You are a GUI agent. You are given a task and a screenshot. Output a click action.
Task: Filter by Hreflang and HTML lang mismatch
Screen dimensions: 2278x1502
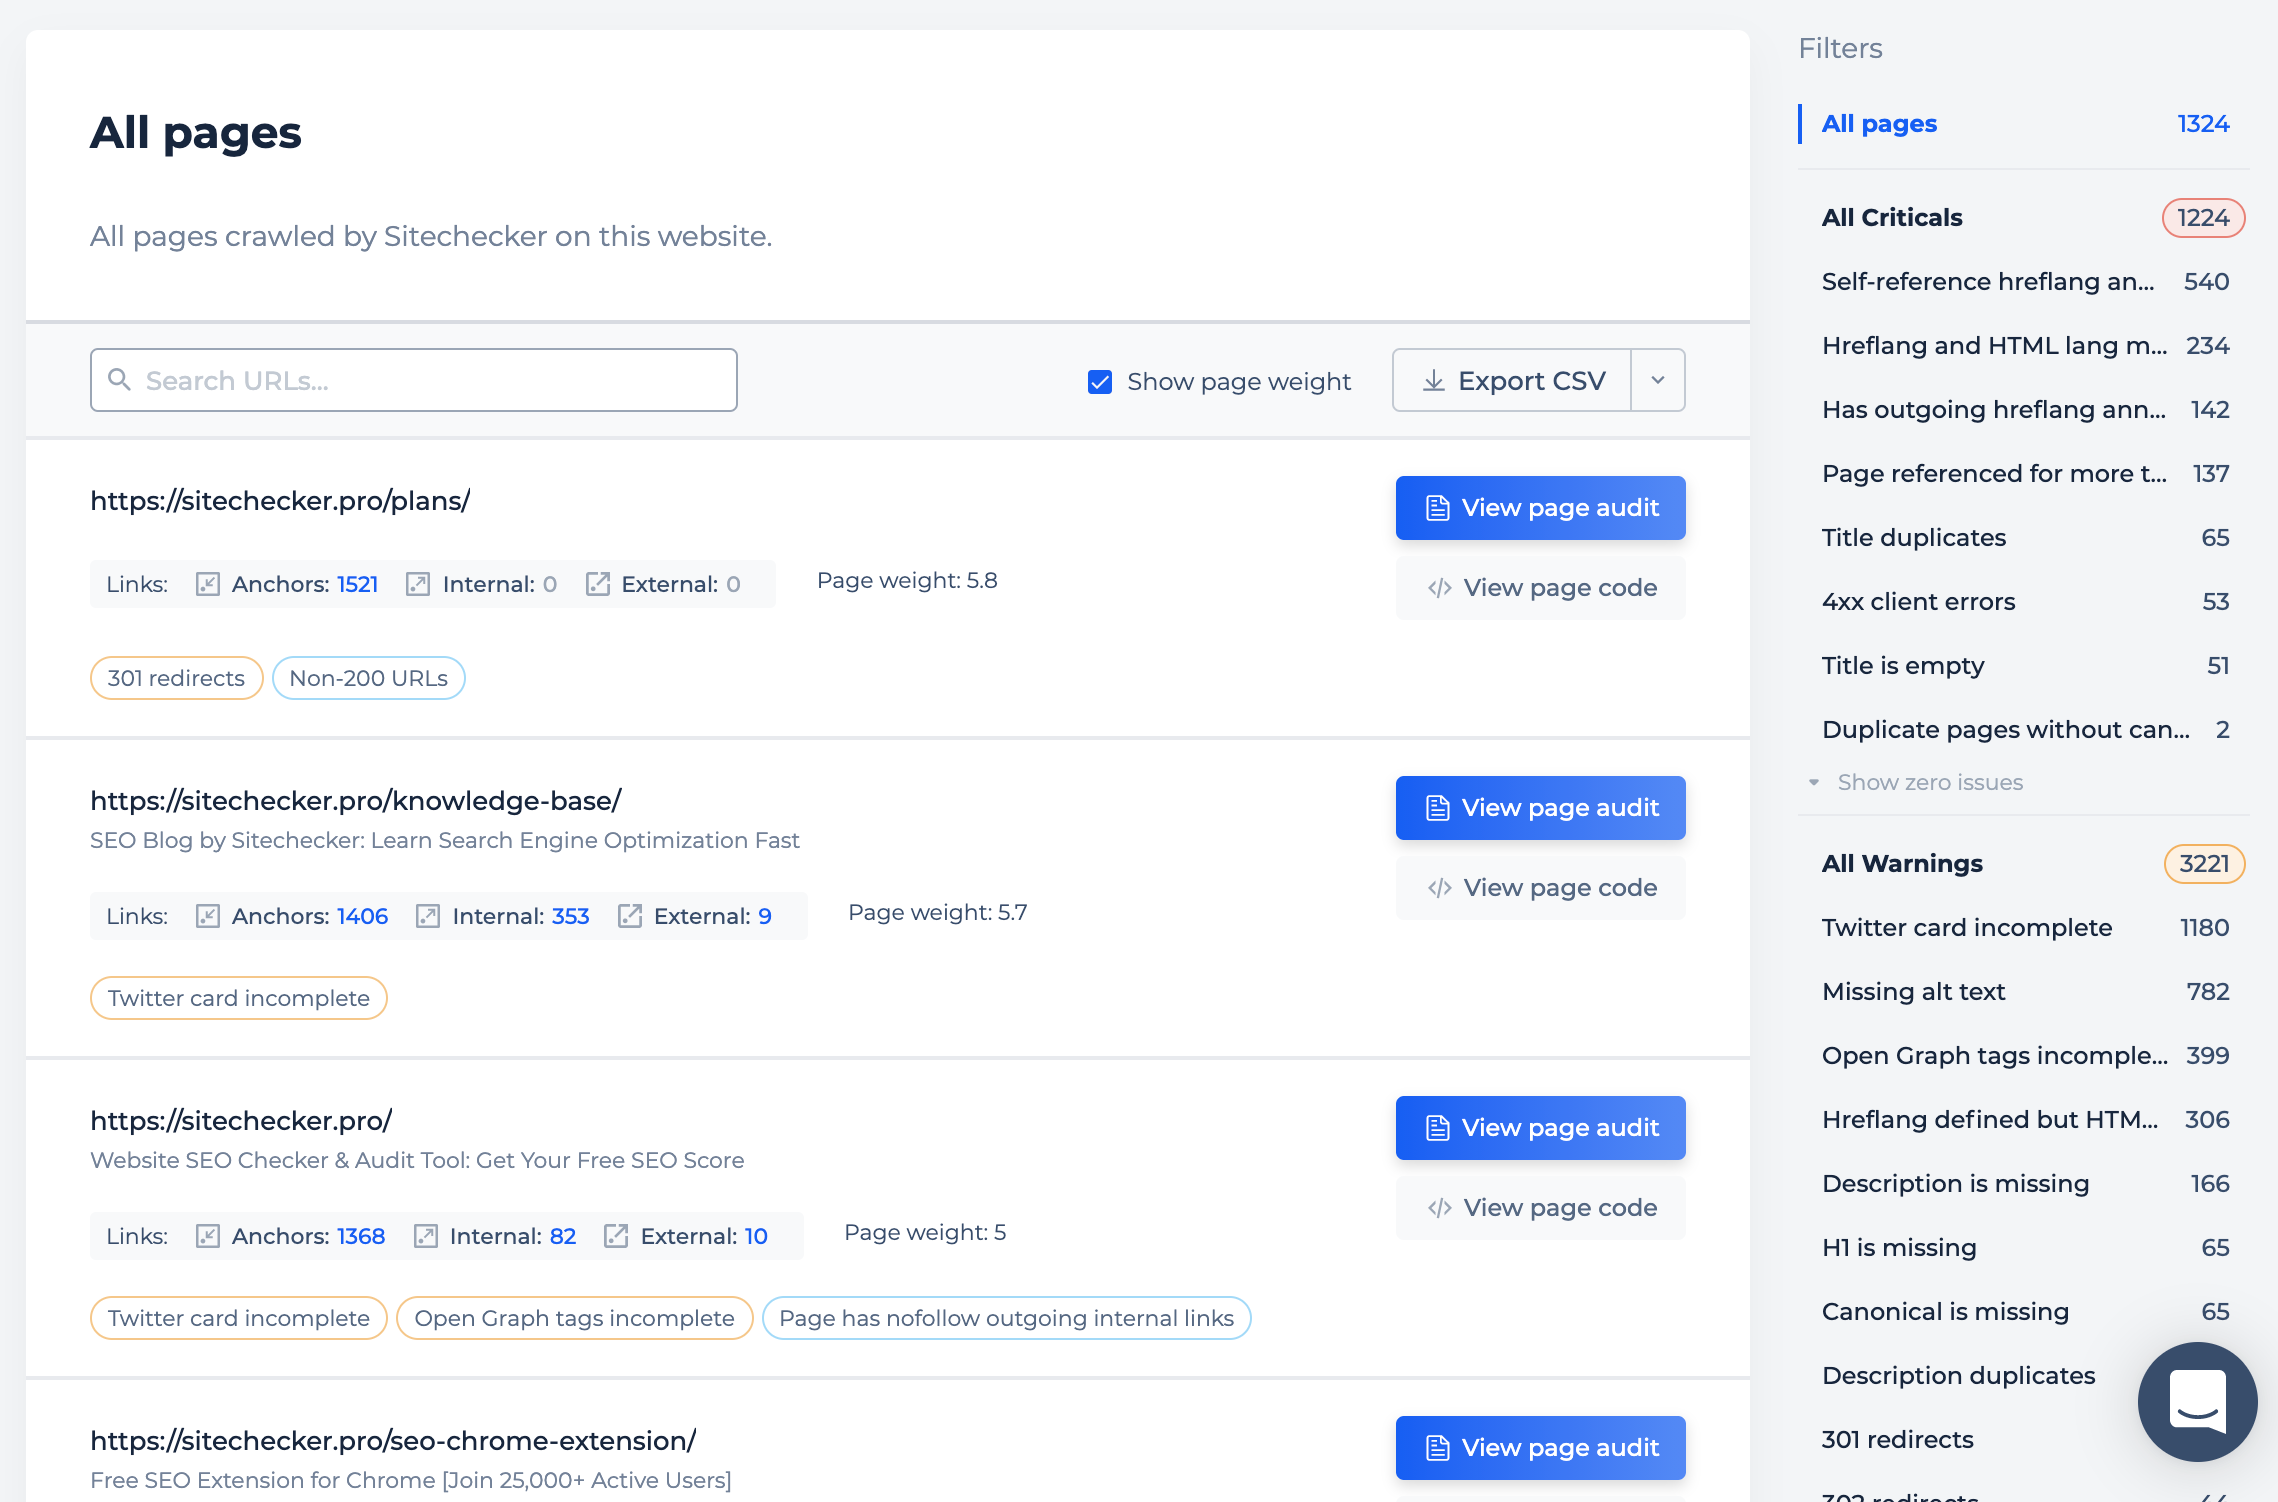pyautogui.click(x=2024, y=346)
